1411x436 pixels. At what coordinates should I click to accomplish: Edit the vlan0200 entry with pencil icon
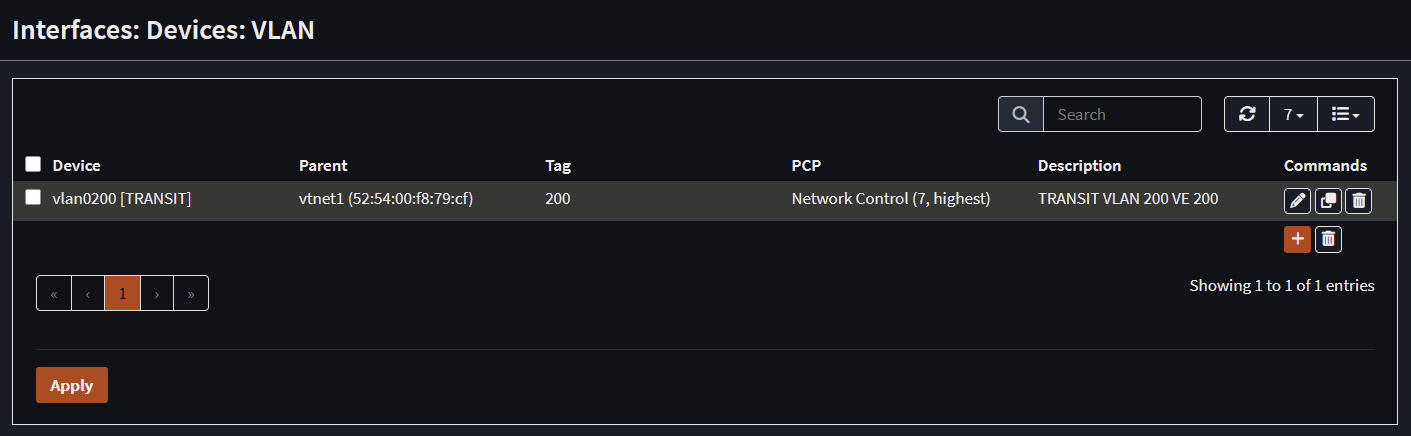[1297, 201]
